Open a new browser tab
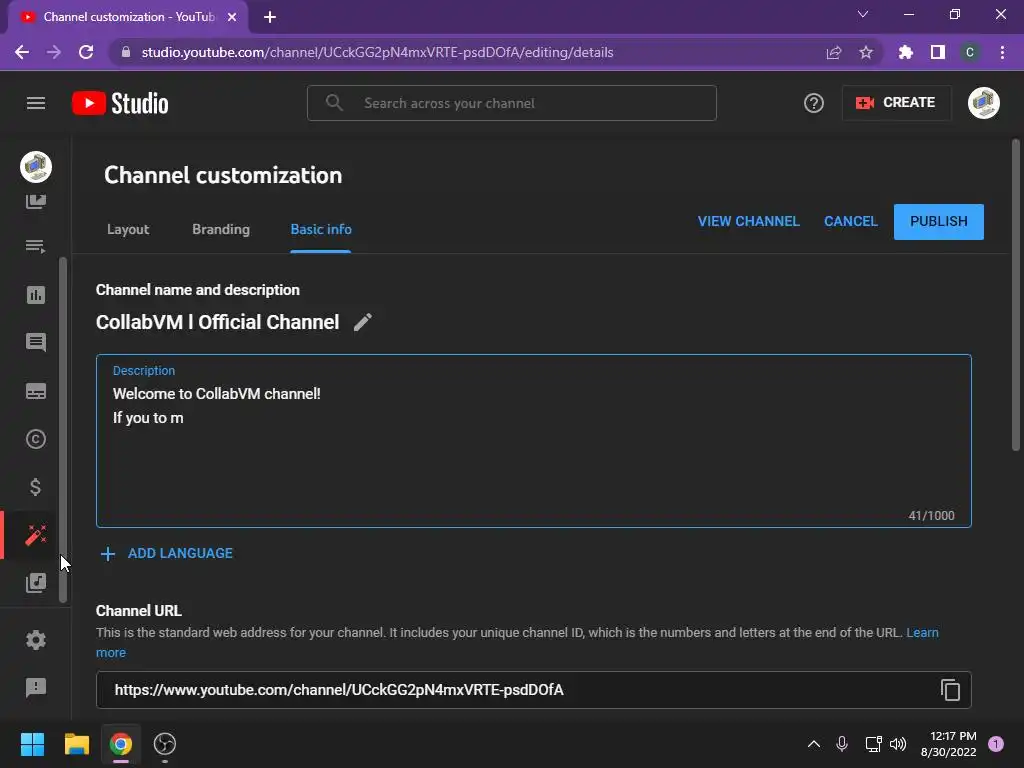 270,17
